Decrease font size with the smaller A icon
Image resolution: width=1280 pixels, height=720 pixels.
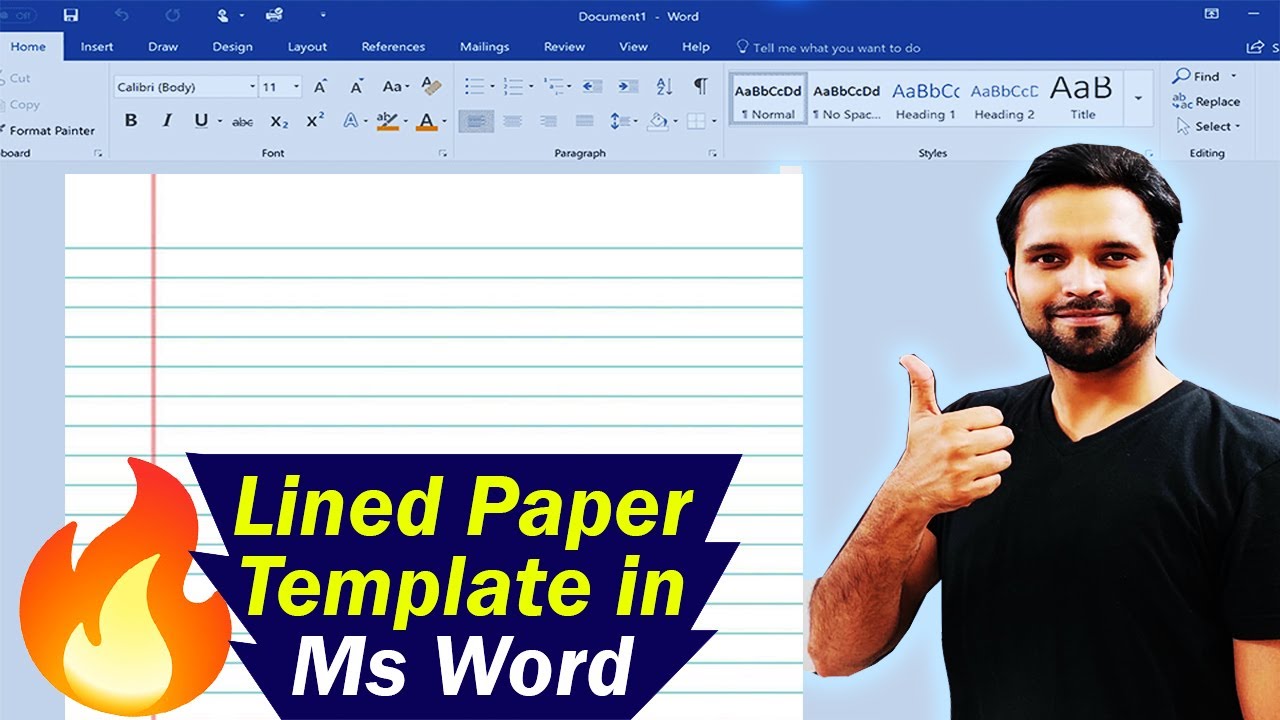[x=356, y=87]
